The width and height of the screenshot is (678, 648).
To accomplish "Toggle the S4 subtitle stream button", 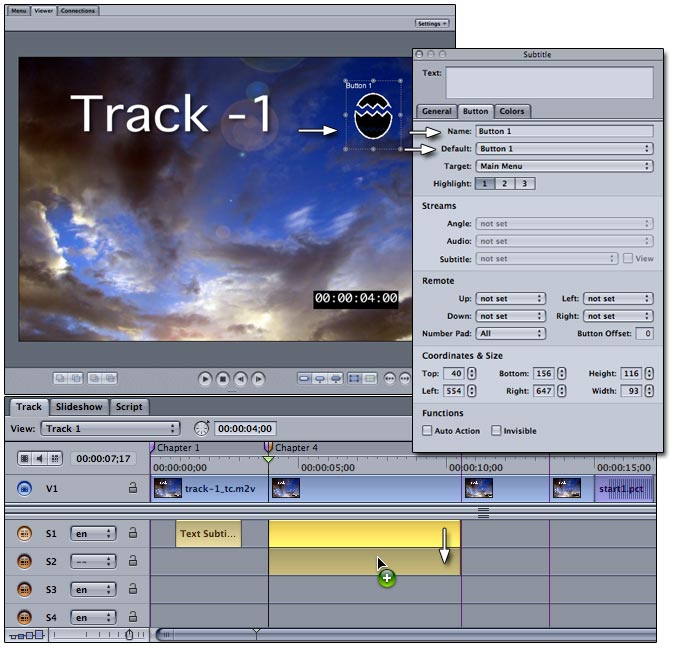I will [x=24, y=617].
